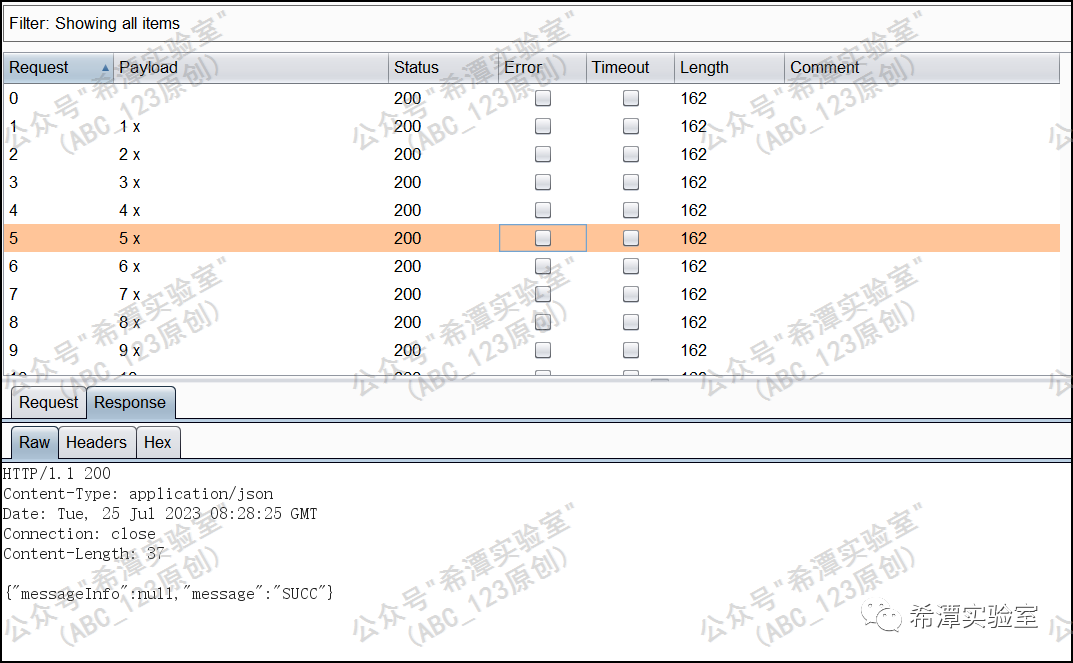1073x663 pixels.
Task: Open the Headers view tab
Action: click(96, 443)
